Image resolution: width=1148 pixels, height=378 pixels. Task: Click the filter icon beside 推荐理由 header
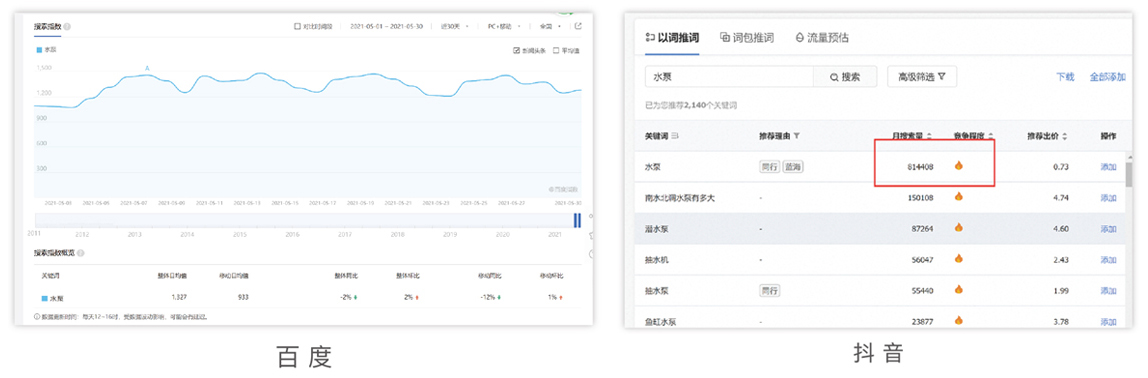point(797,136)
